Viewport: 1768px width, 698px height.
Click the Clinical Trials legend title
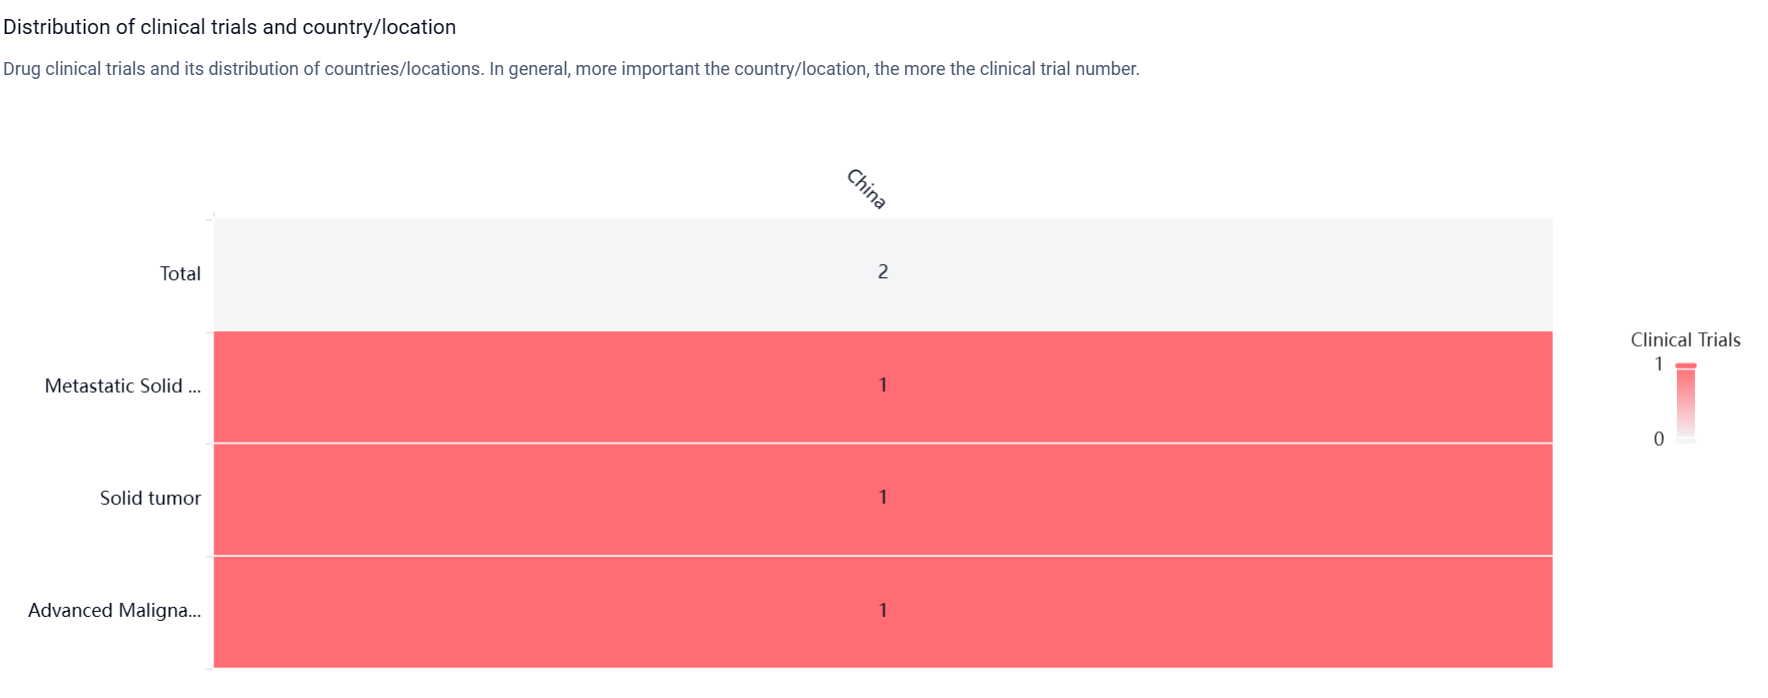(x=1685, y=340)
